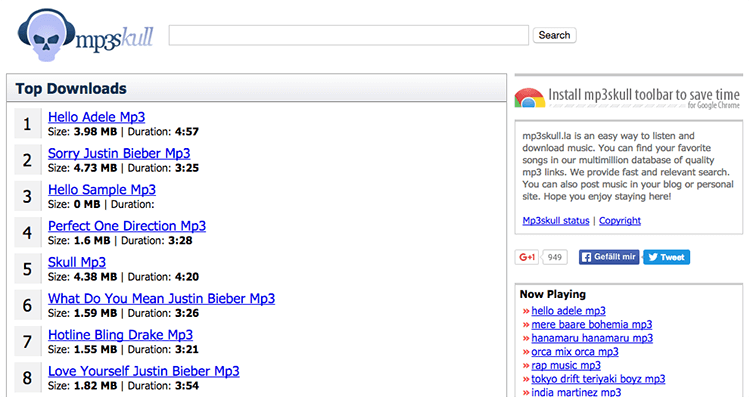Click rank number 7 box
Viewport: 750px width, 397px height.
[28, 342]
